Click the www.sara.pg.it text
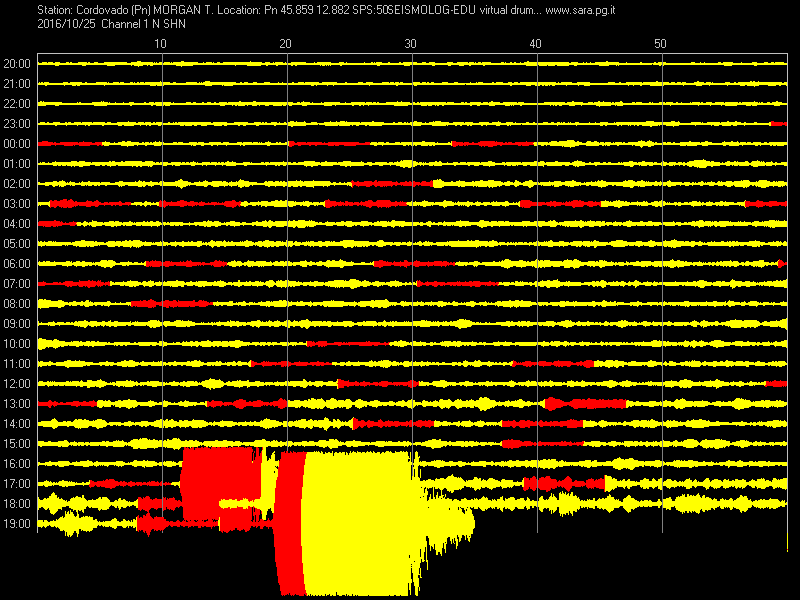Image resolution: width=800 pixels, height=600 pixels. click(x=580, y=10)
